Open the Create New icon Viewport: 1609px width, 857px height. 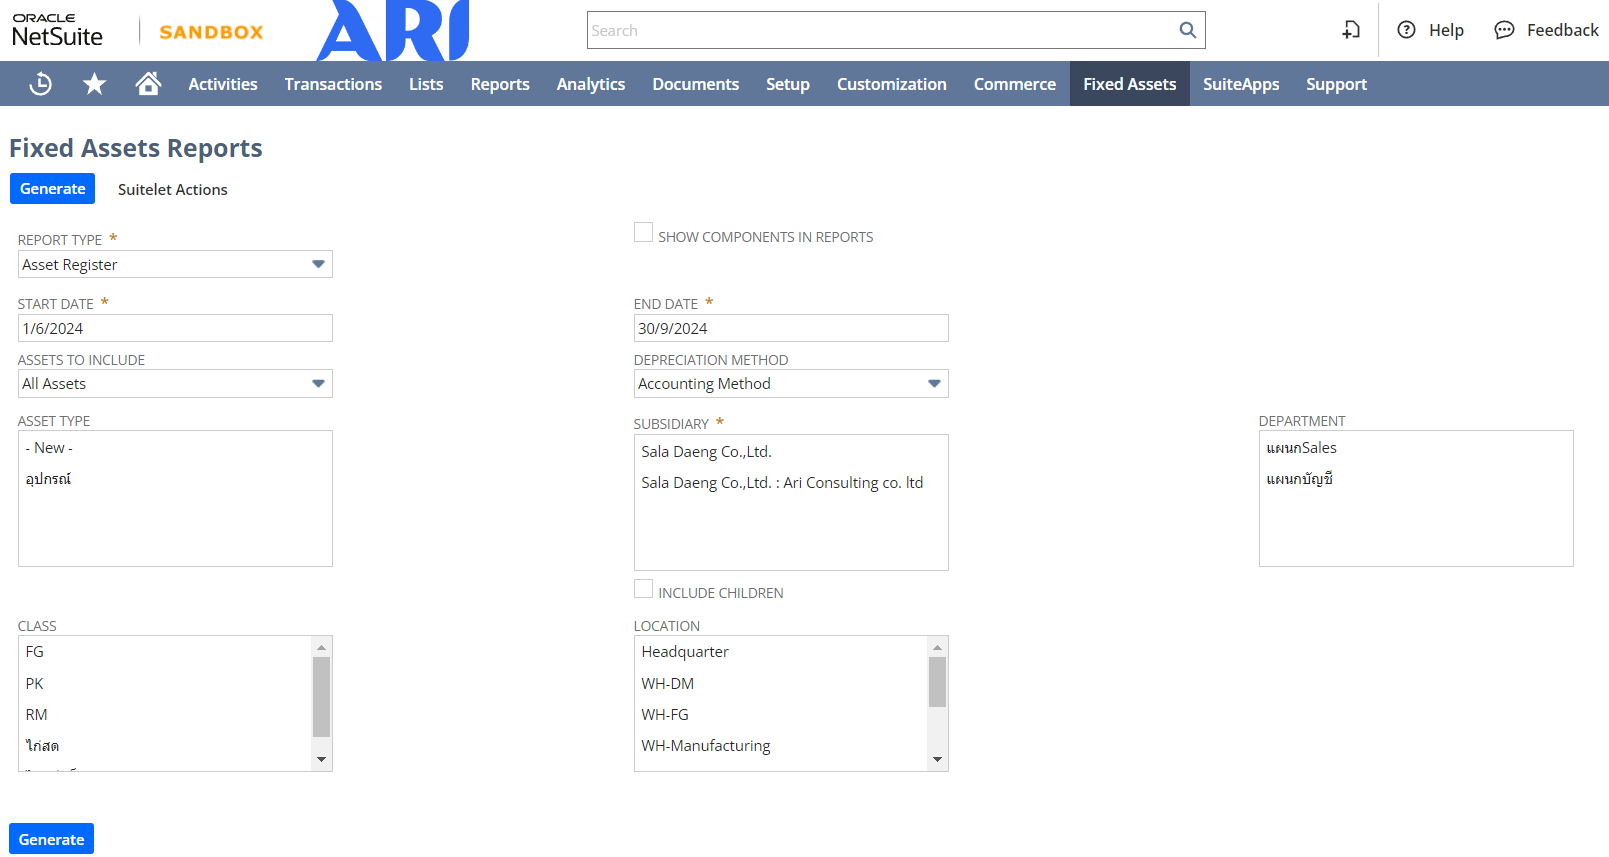click(1351, 30)
